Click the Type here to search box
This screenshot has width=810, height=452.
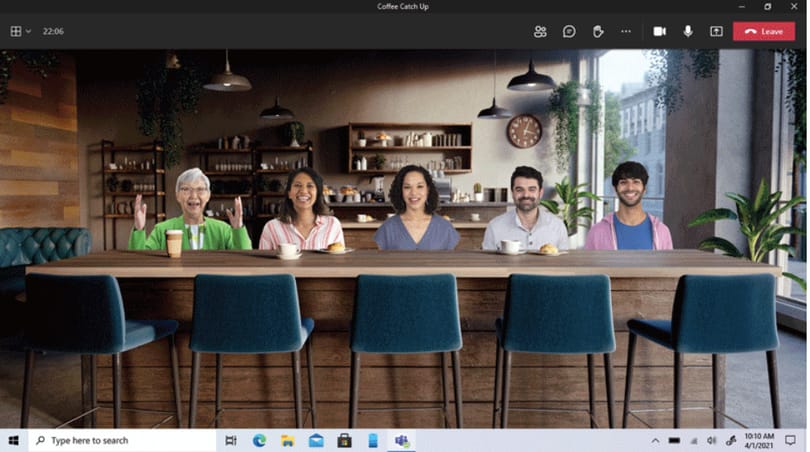click(122, 441)
